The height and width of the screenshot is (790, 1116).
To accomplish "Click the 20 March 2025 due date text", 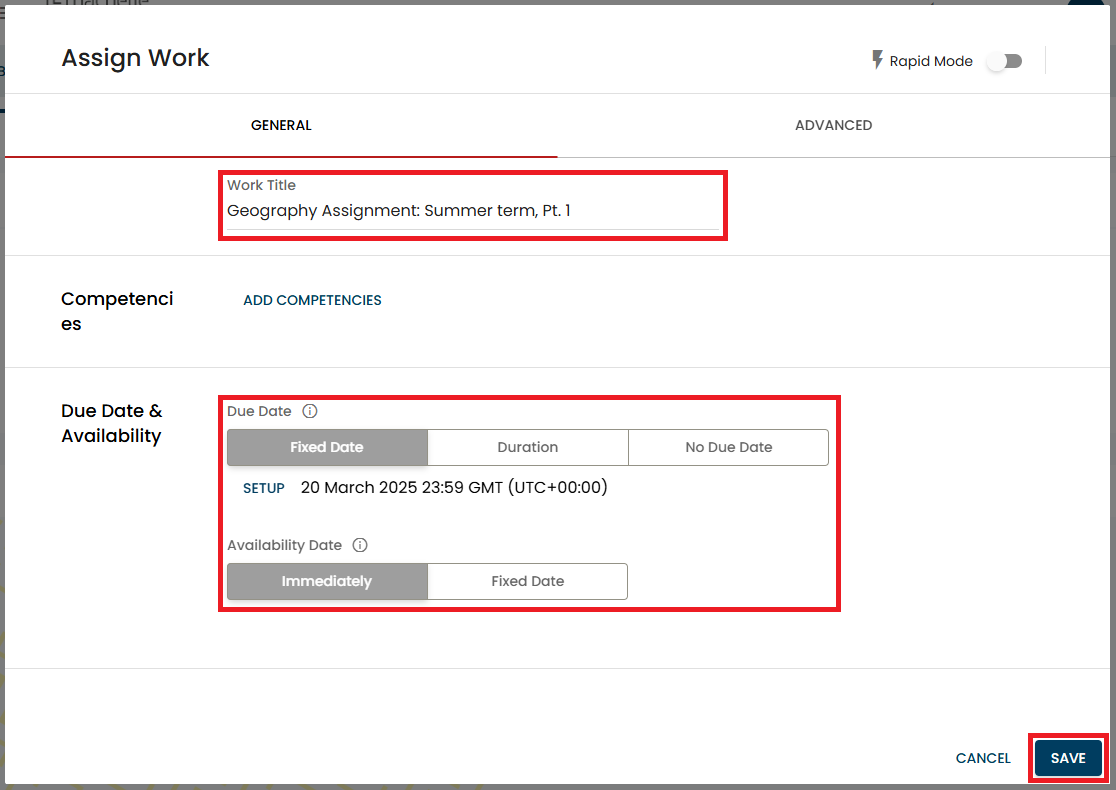I will pyautogui.click(x=454, y=488).
